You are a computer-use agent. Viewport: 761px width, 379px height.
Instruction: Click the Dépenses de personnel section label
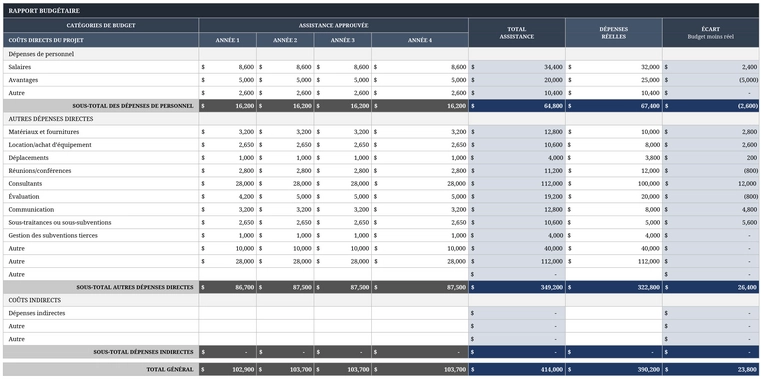pos(101,54)
